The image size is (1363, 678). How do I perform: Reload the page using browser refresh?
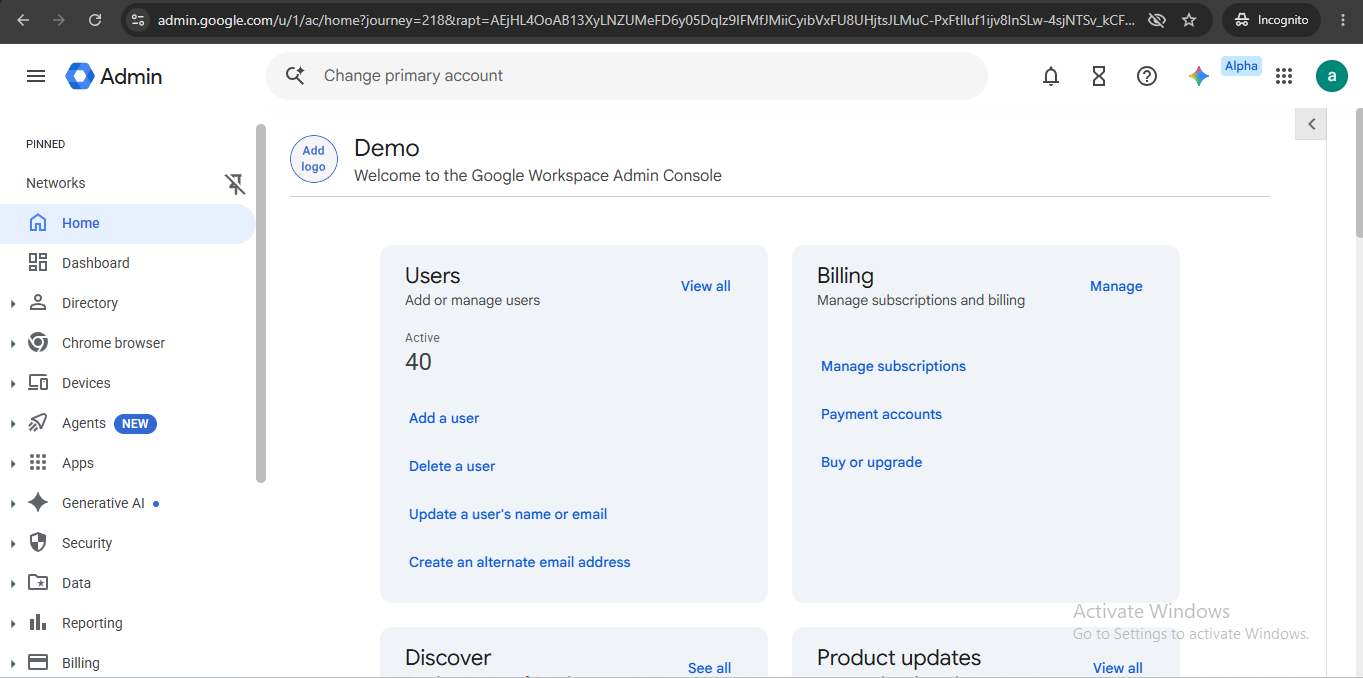pyautogui.click(x=95, y=20)
